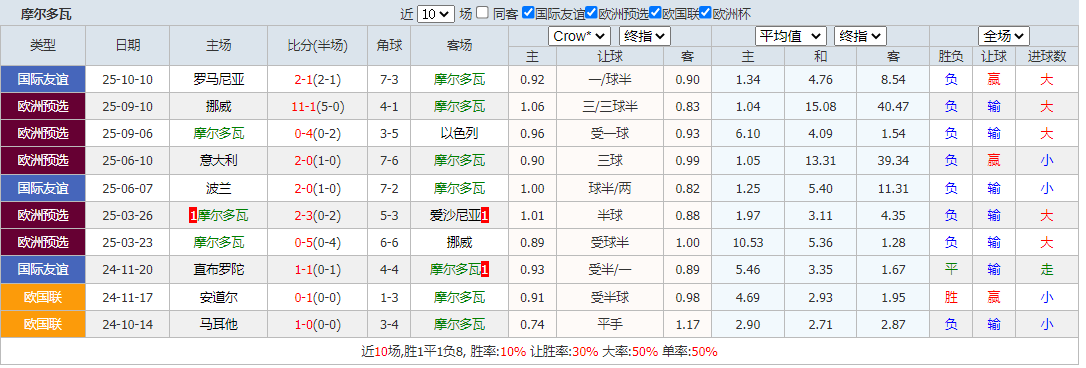Uncheck the 欧国联 filter checkbox
The height and width of the screenshot is (368, 1086).
pyautogui.click(x=655, y=12)
